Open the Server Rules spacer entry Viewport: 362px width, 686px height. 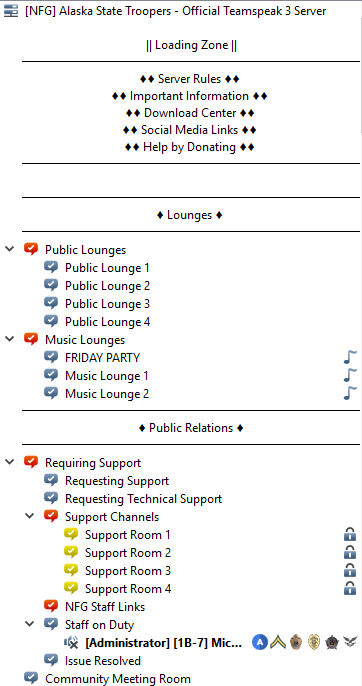(x=190, y=79)
